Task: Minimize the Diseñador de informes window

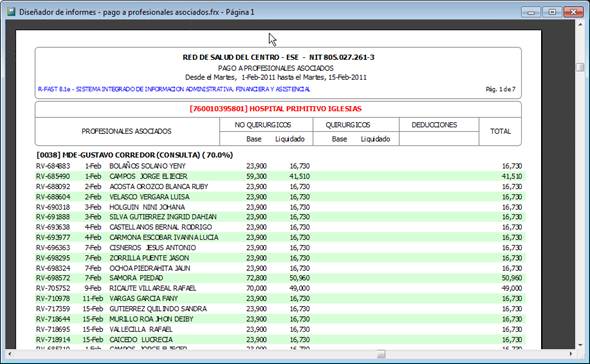Action: tap(531, 12)
